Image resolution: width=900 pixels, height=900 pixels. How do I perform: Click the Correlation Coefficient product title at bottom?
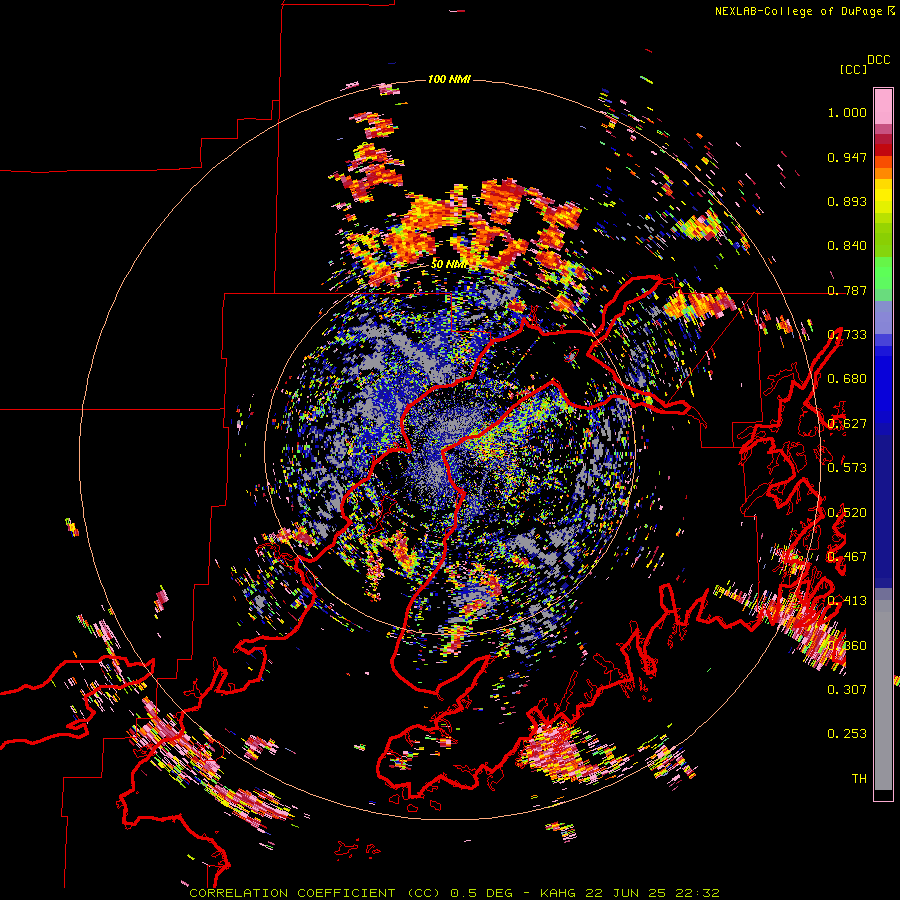pos(454,893)
